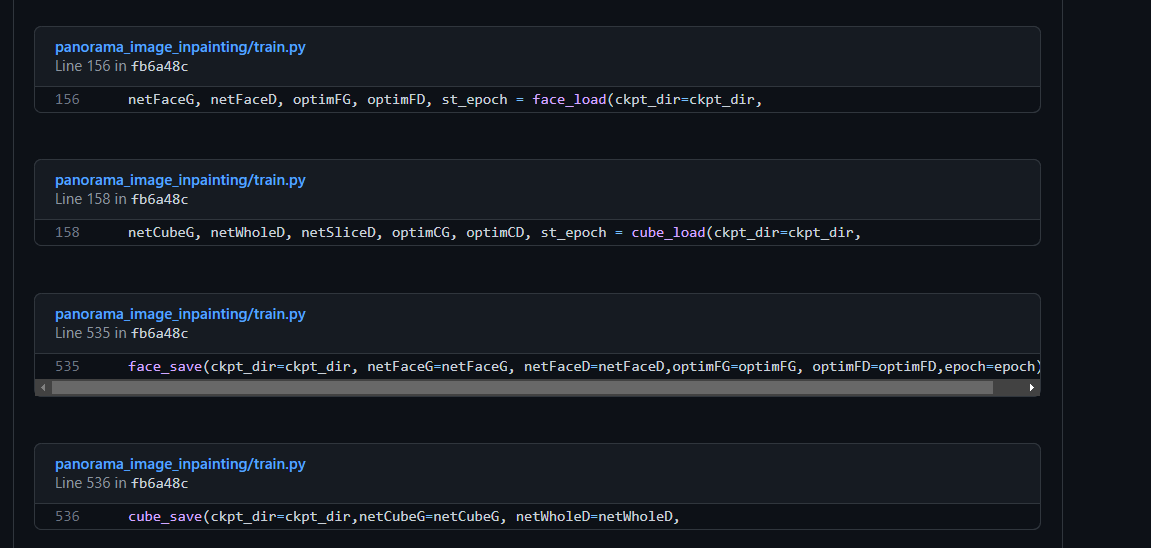
Task: Open train.py link above line 536 snippet
Action: click(180, 464)
